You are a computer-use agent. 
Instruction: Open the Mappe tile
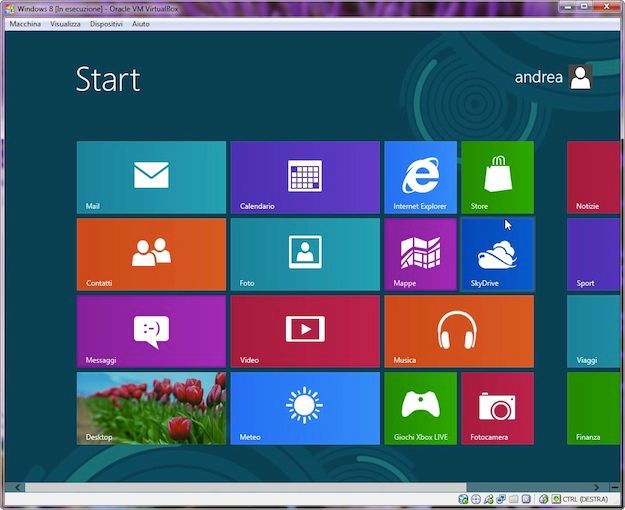pos(421,254)
